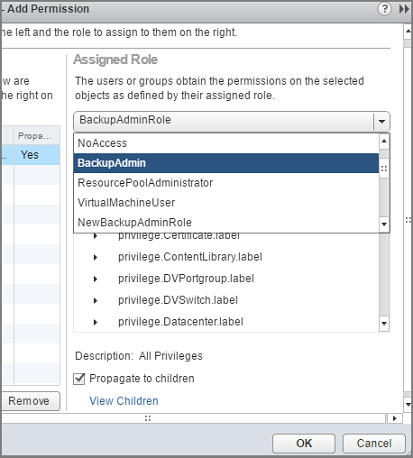The width and height of the screenshot is (413, 458).
Task: Open the help question mark icon
Action: (384, 9)
